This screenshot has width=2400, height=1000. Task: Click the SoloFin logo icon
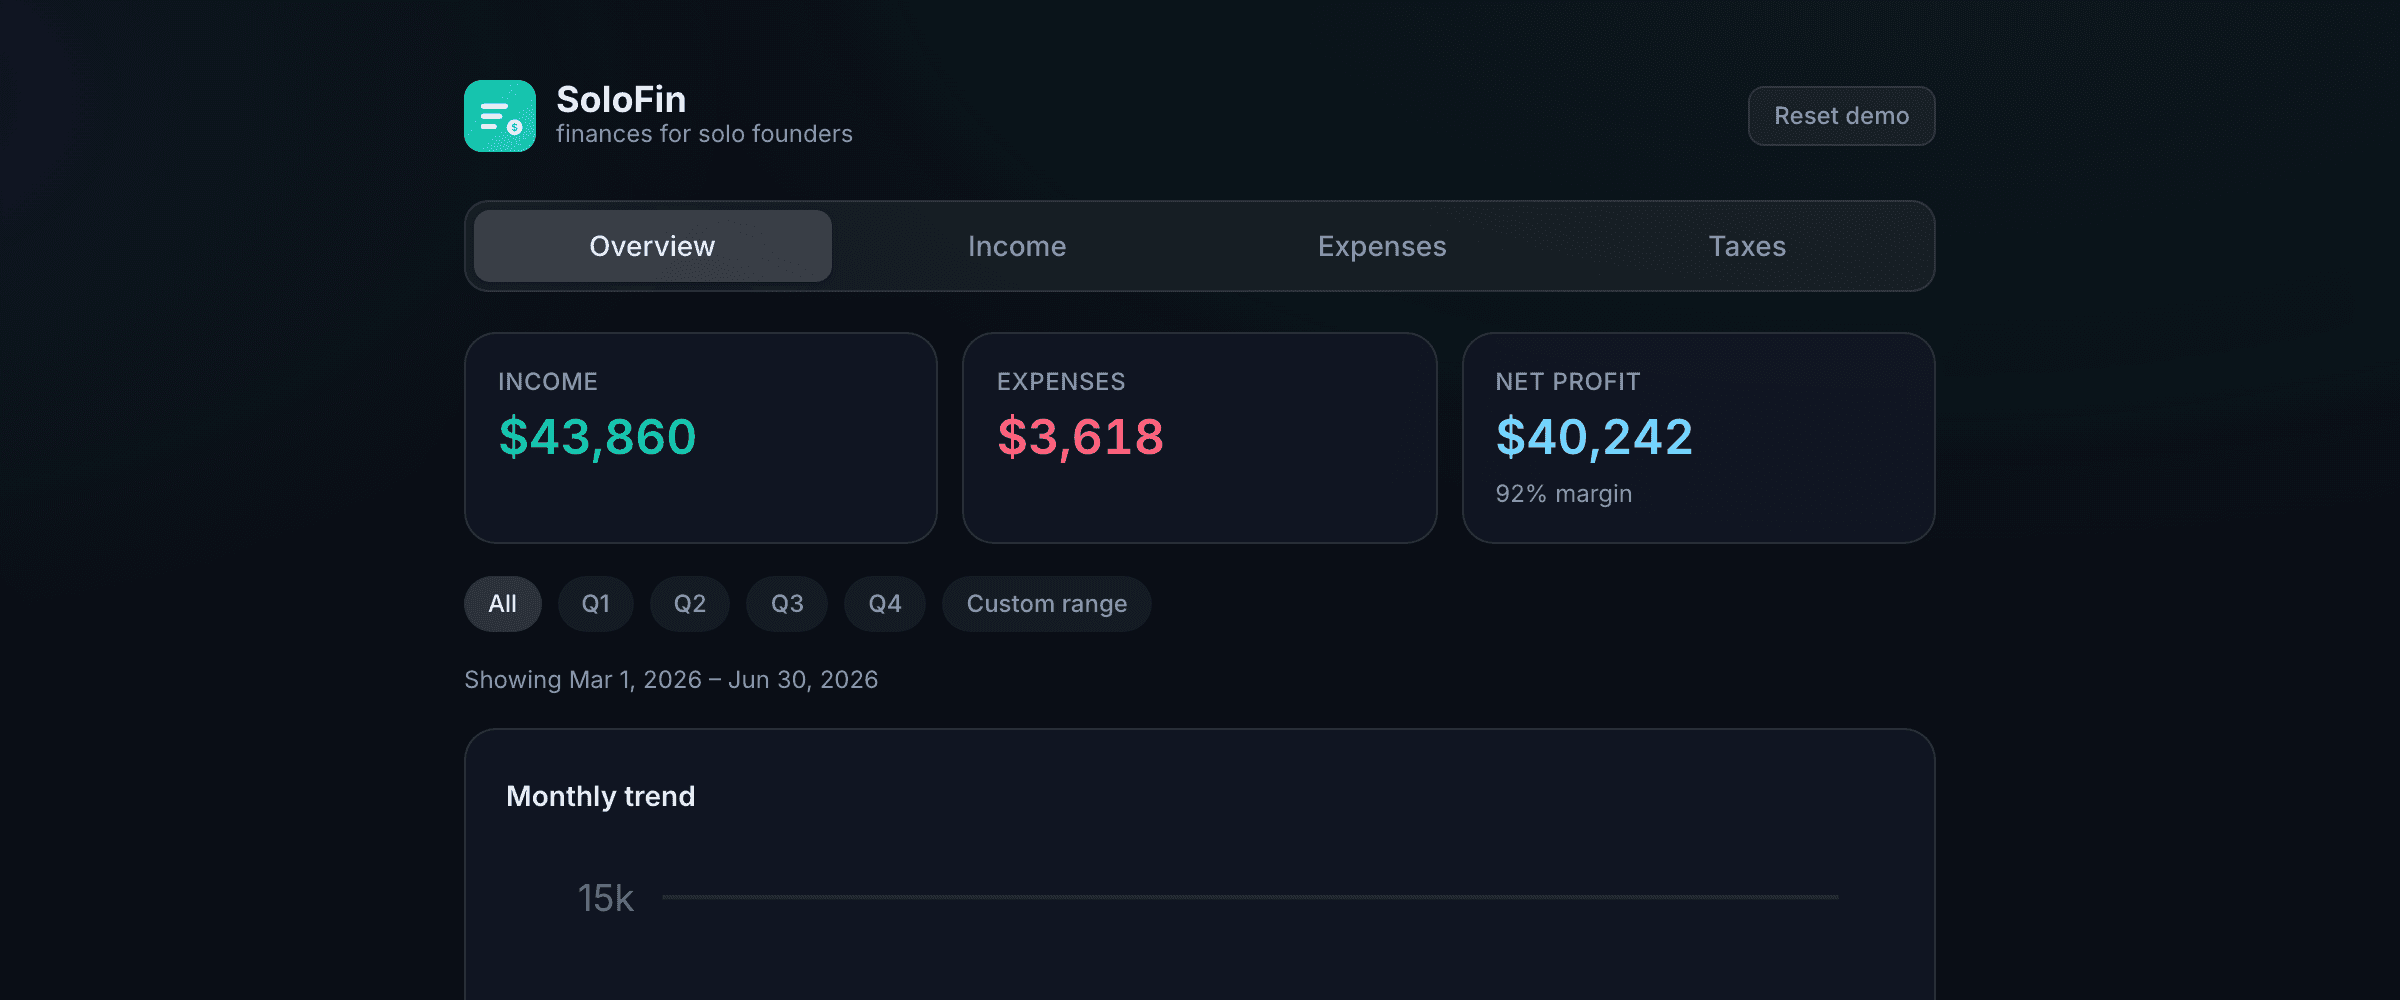pyautogui.click(x=500, y=116)
